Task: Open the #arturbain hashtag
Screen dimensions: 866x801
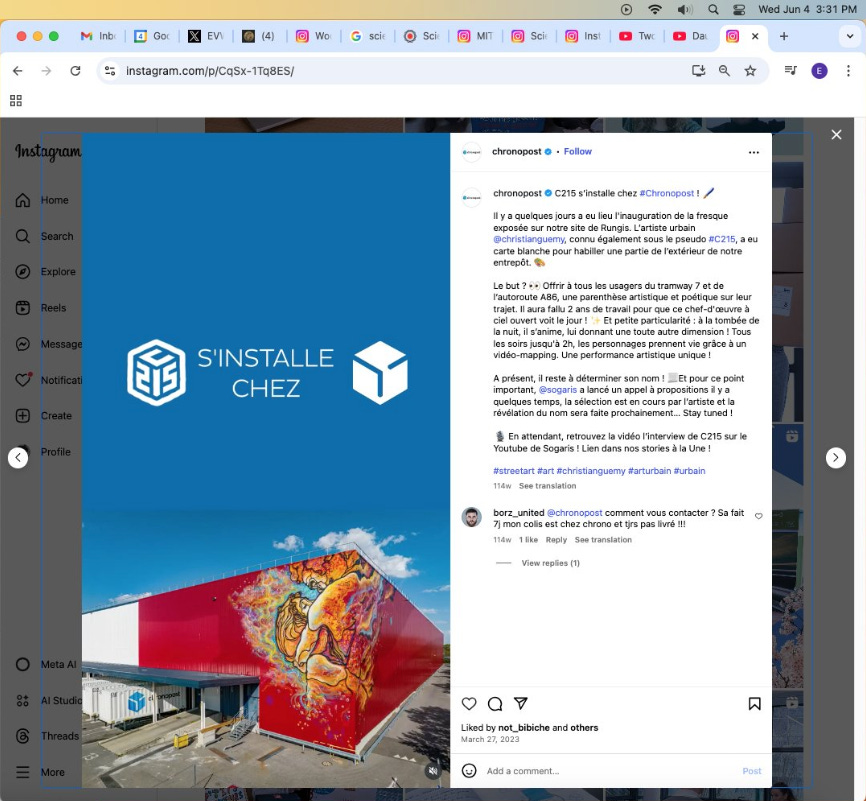Action: click(650, 471)
